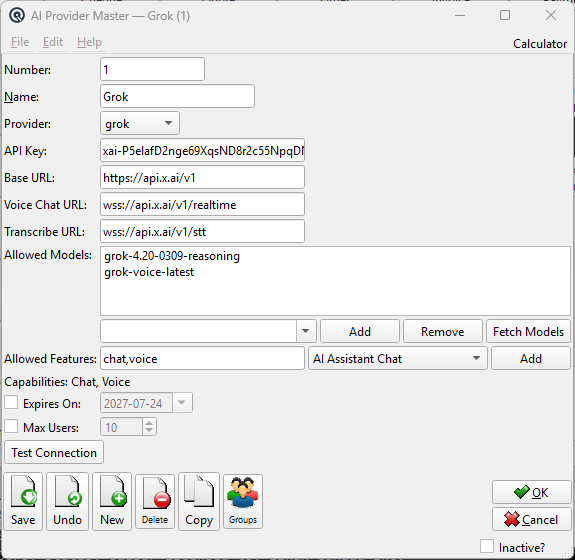Expand the model selection combo box arrow
The width and height of the screenshot is (575, 560).
(305, 331)
